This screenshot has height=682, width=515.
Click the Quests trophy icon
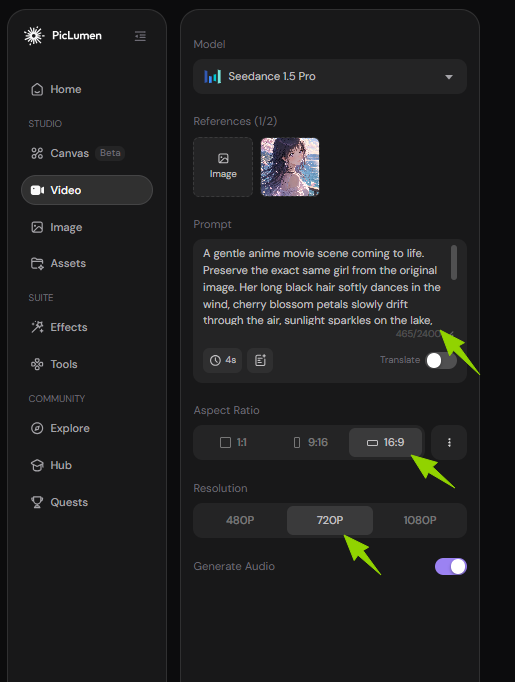(x=37, y=502)
